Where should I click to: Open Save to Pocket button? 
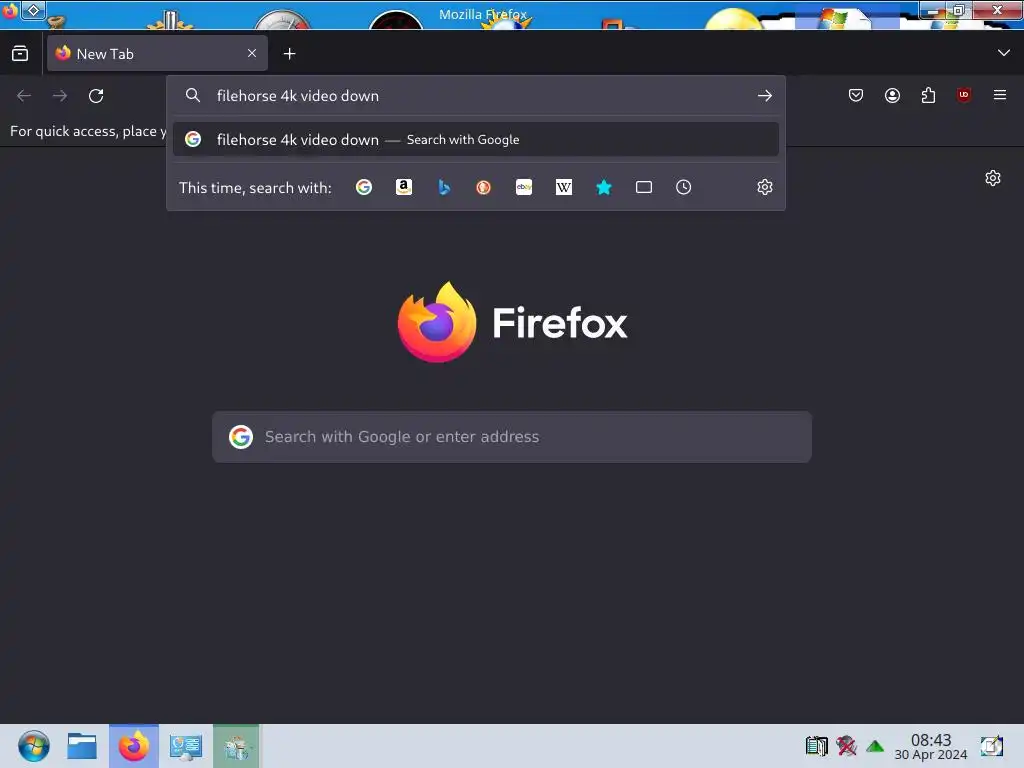pos(856,95)
